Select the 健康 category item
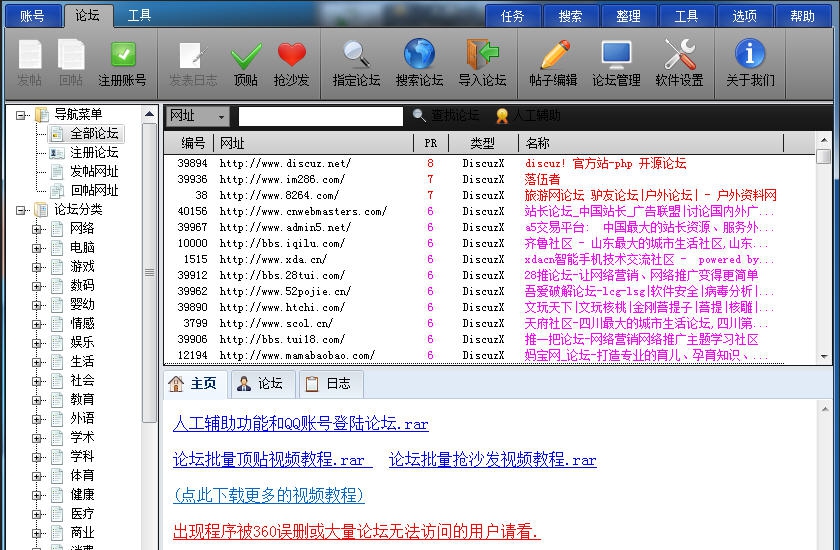This screenshot has width=840, height=550. [x=82, y=495]
